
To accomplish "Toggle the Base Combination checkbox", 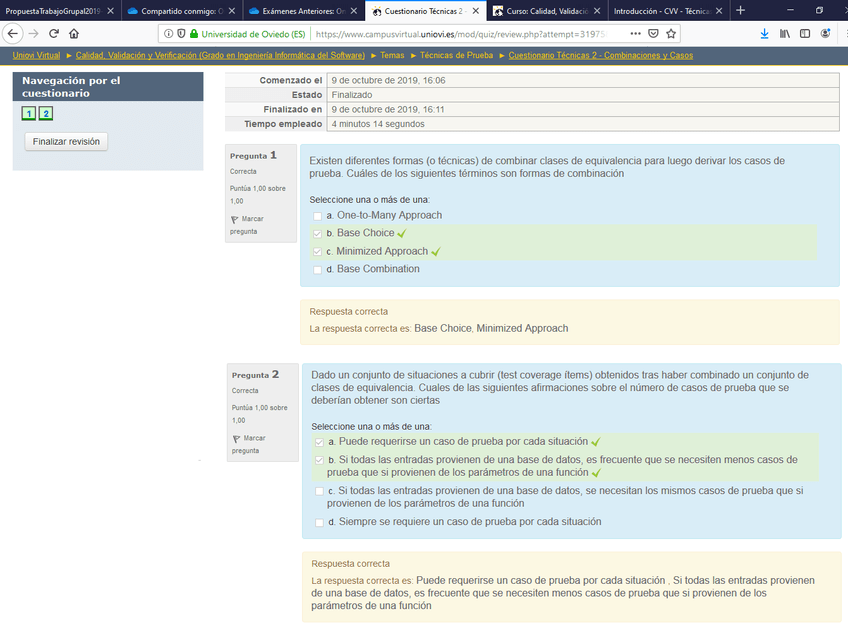I will pyautogui.click(x=317, y=270).
